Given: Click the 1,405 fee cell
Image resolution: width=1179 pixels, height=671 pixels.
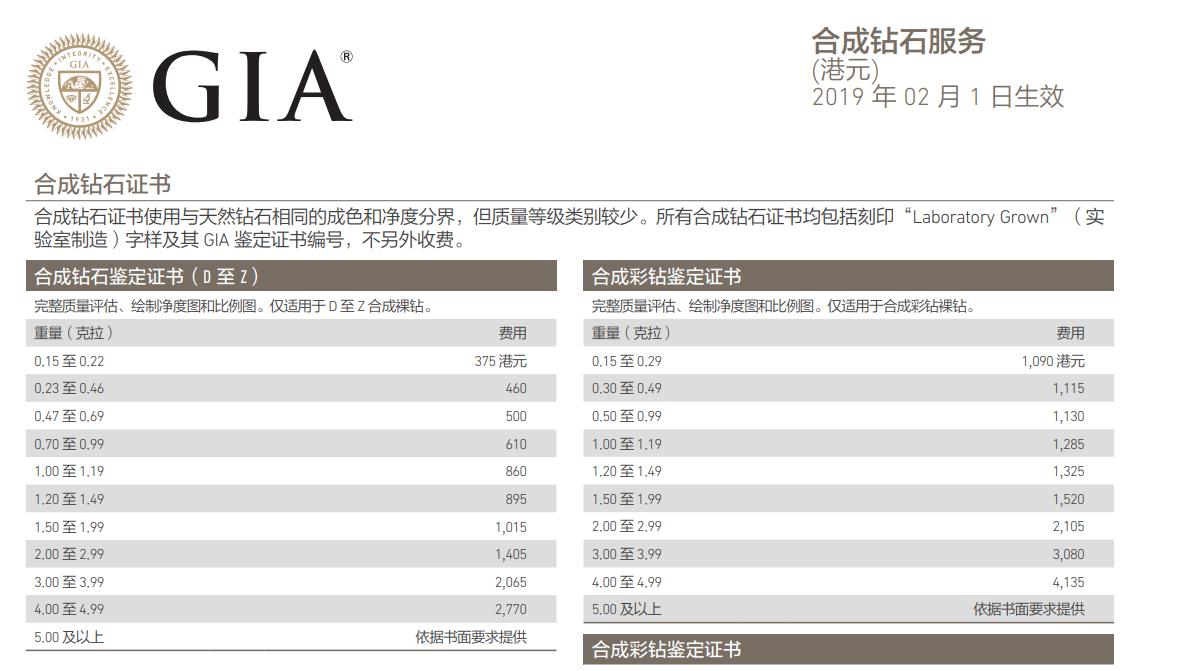Looking at the screenshot, I should [x=511, y=554].
